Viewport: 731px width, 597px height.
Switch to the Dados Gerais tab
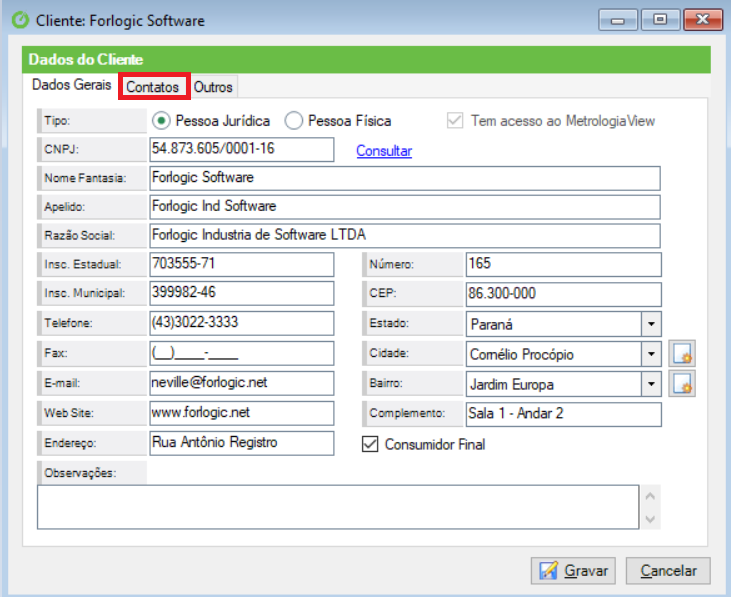point(71,85)
